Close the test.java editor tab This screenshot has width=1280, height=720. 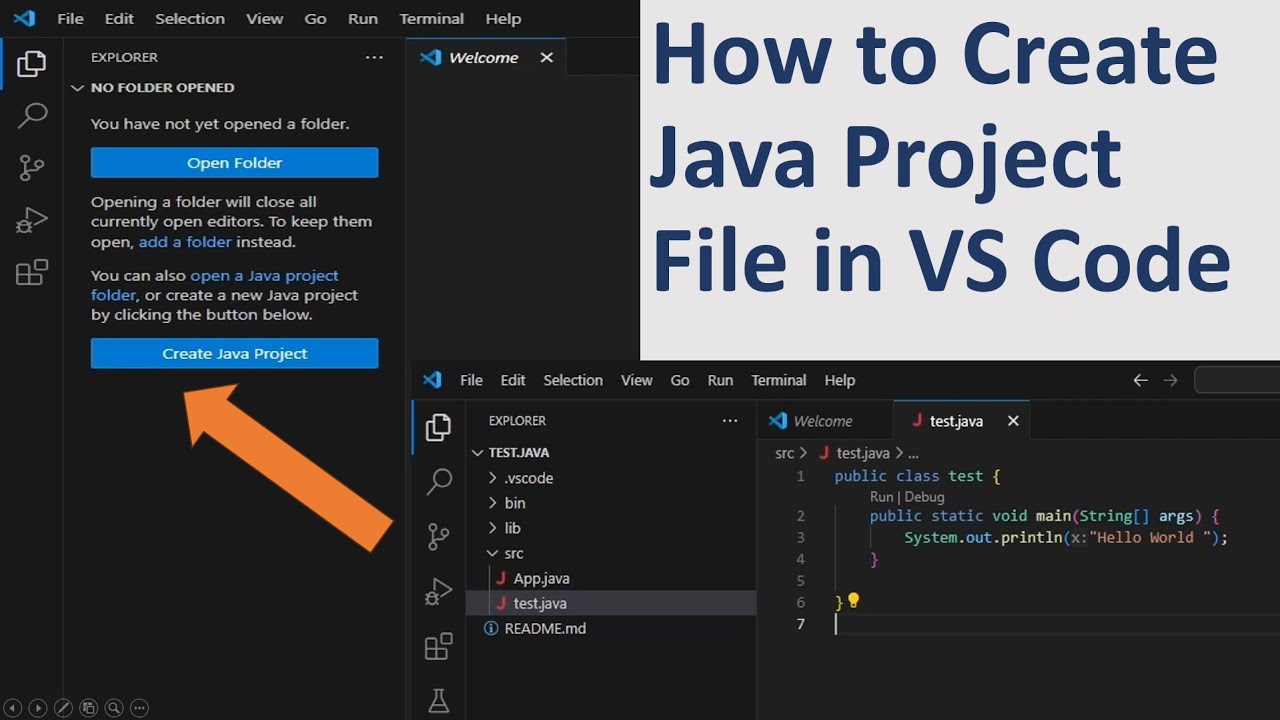1013,421
